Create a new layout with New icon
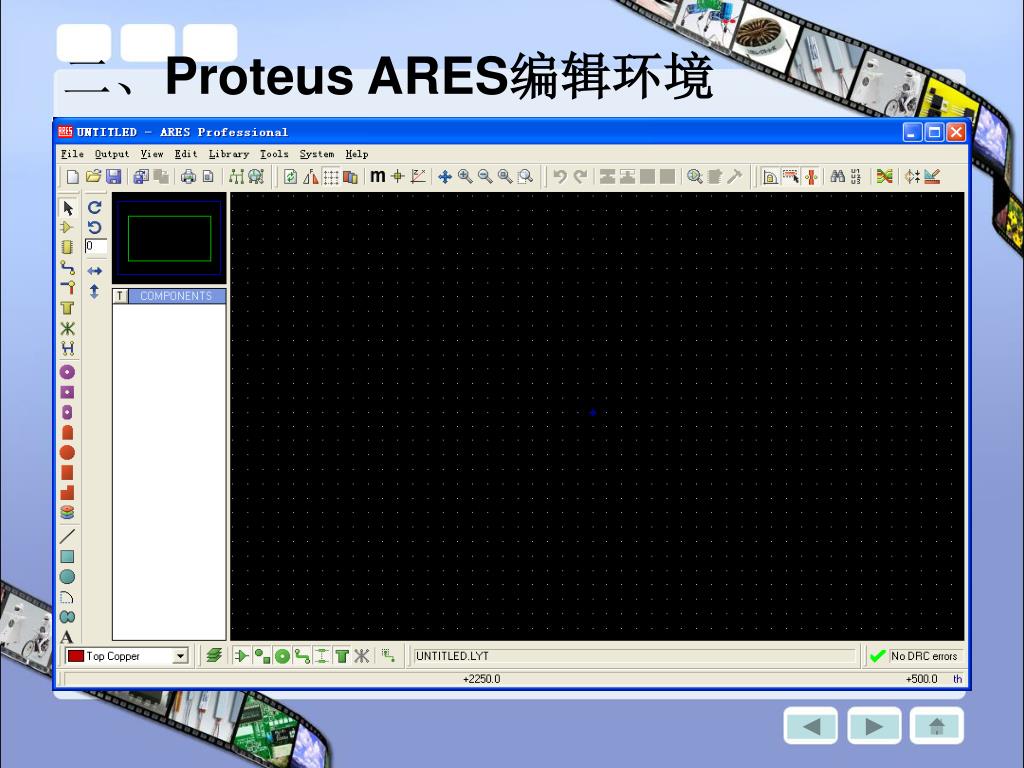Screen dimensions: 1024x768 (x=72, y=176)
